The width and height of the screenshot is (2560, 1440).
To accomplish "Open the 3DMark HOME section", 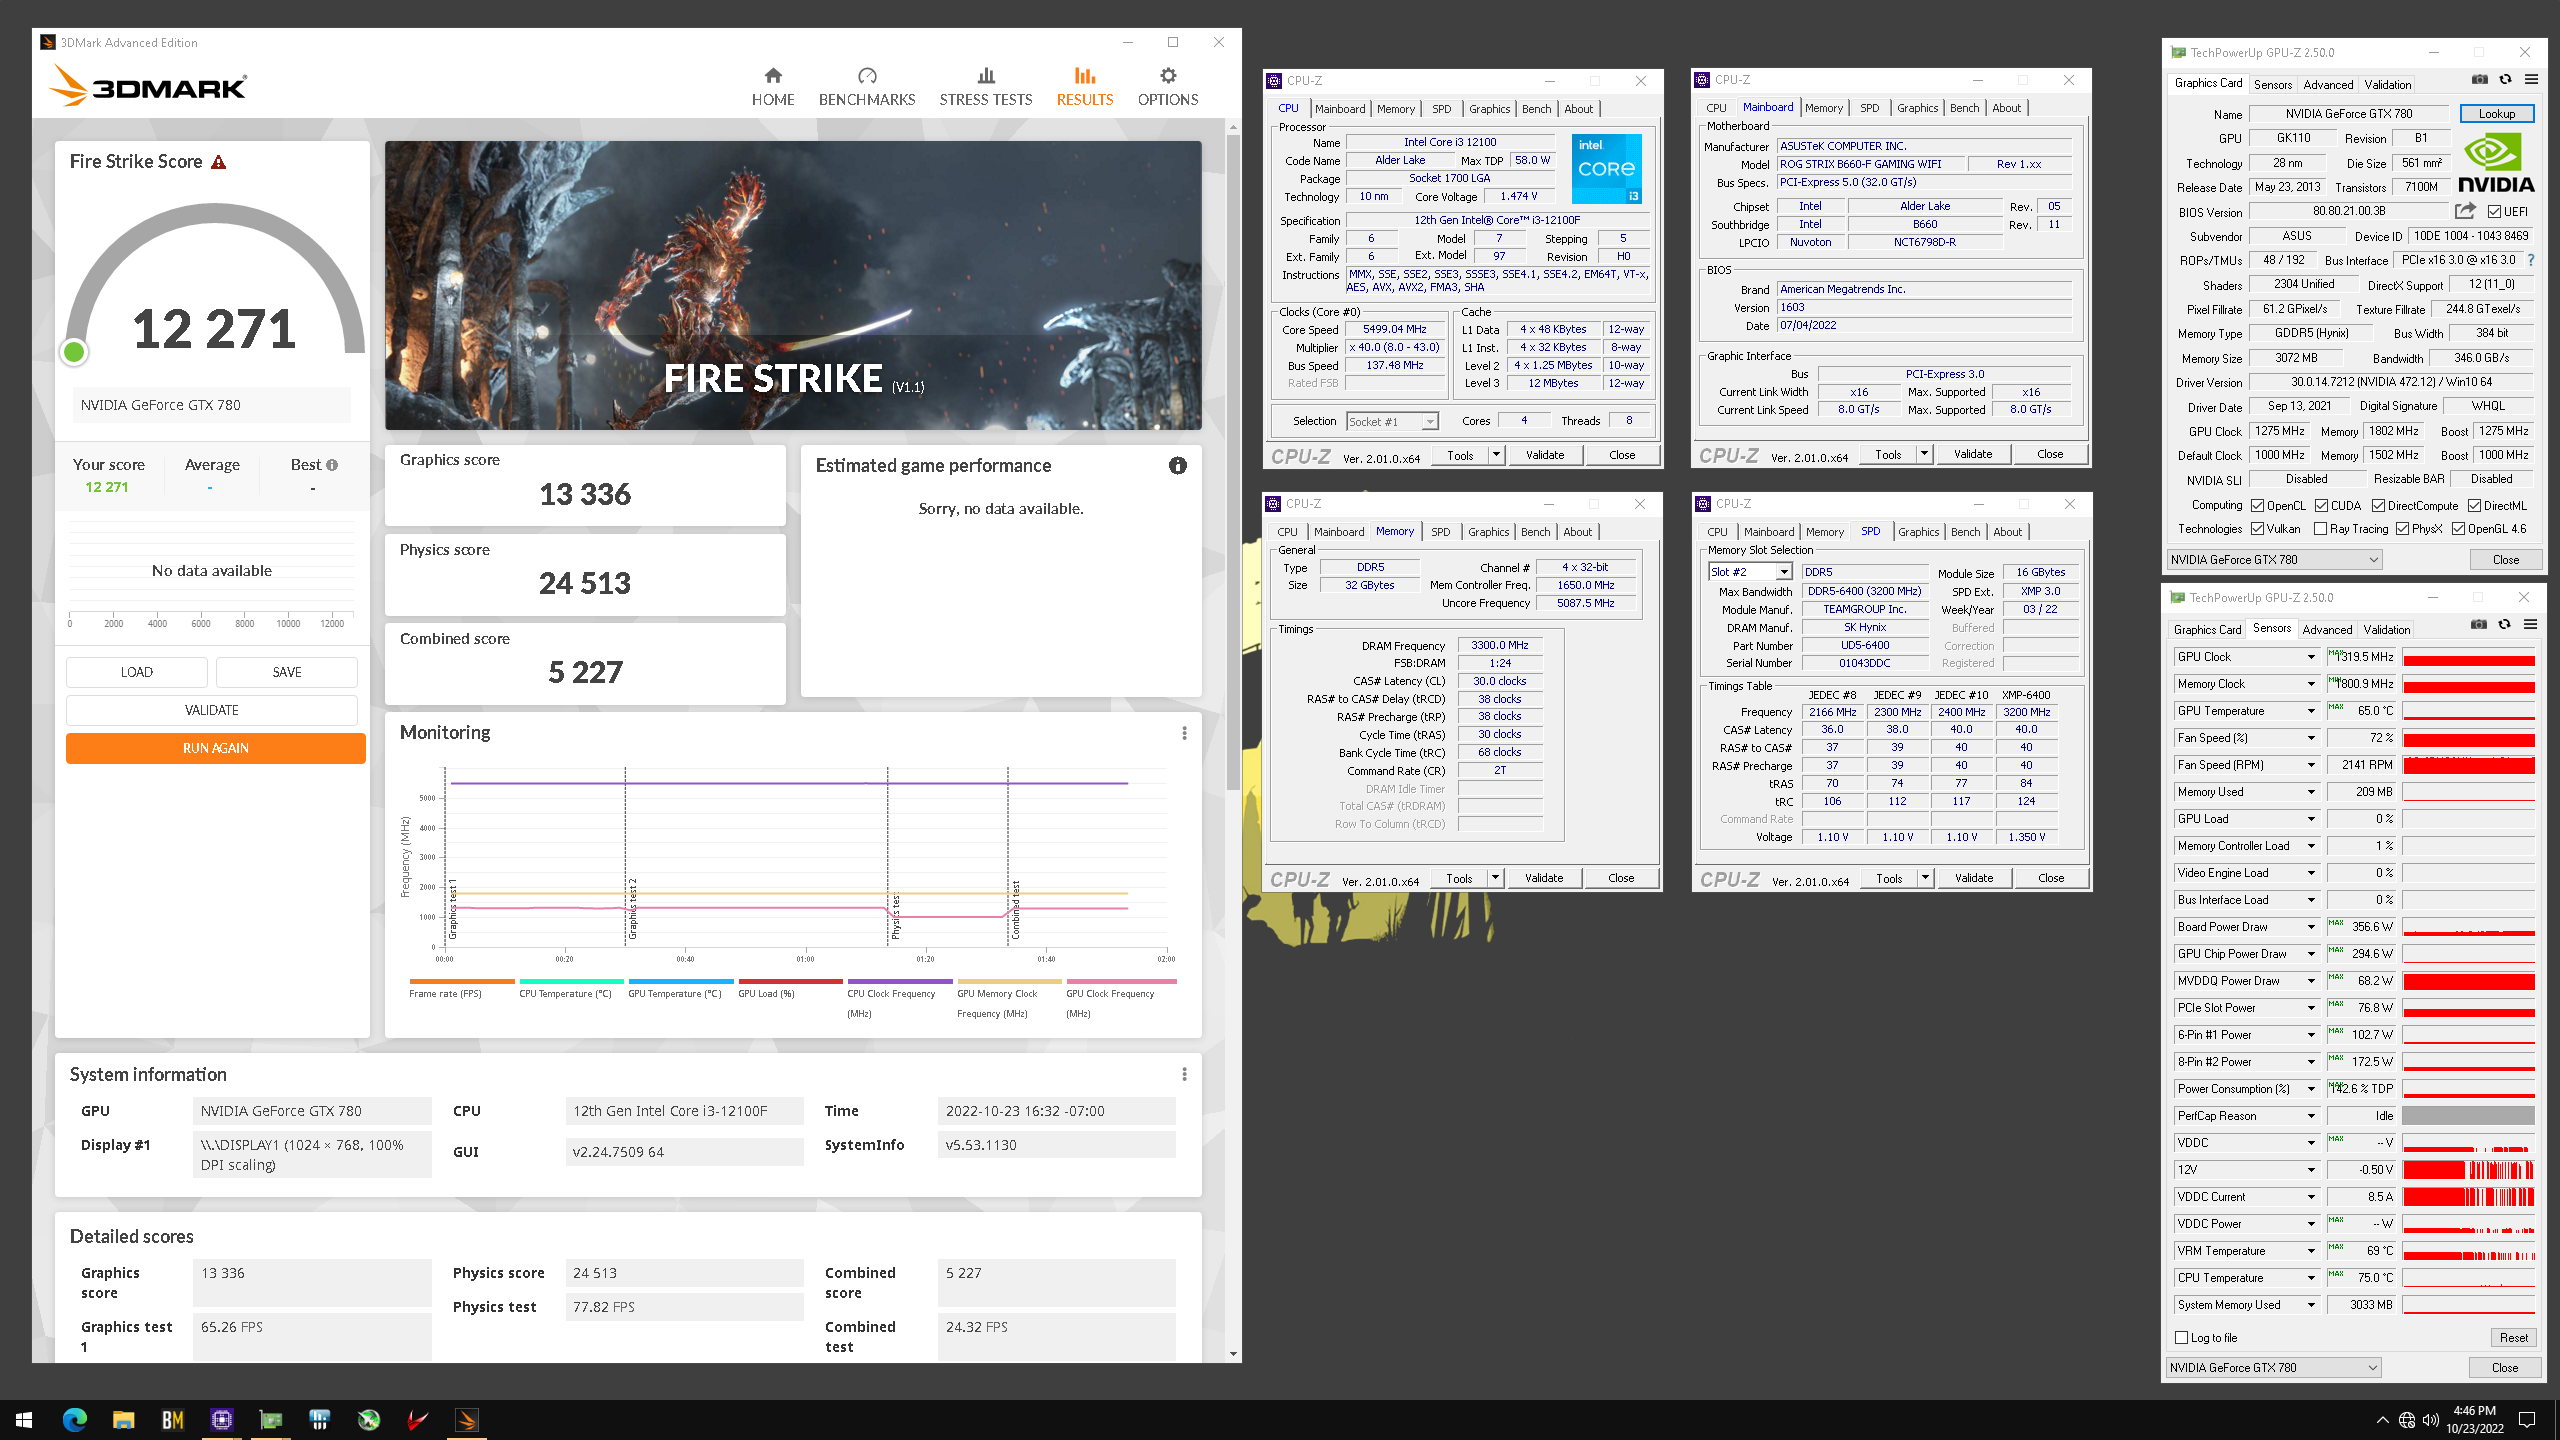I will click(x=773, y=87).
